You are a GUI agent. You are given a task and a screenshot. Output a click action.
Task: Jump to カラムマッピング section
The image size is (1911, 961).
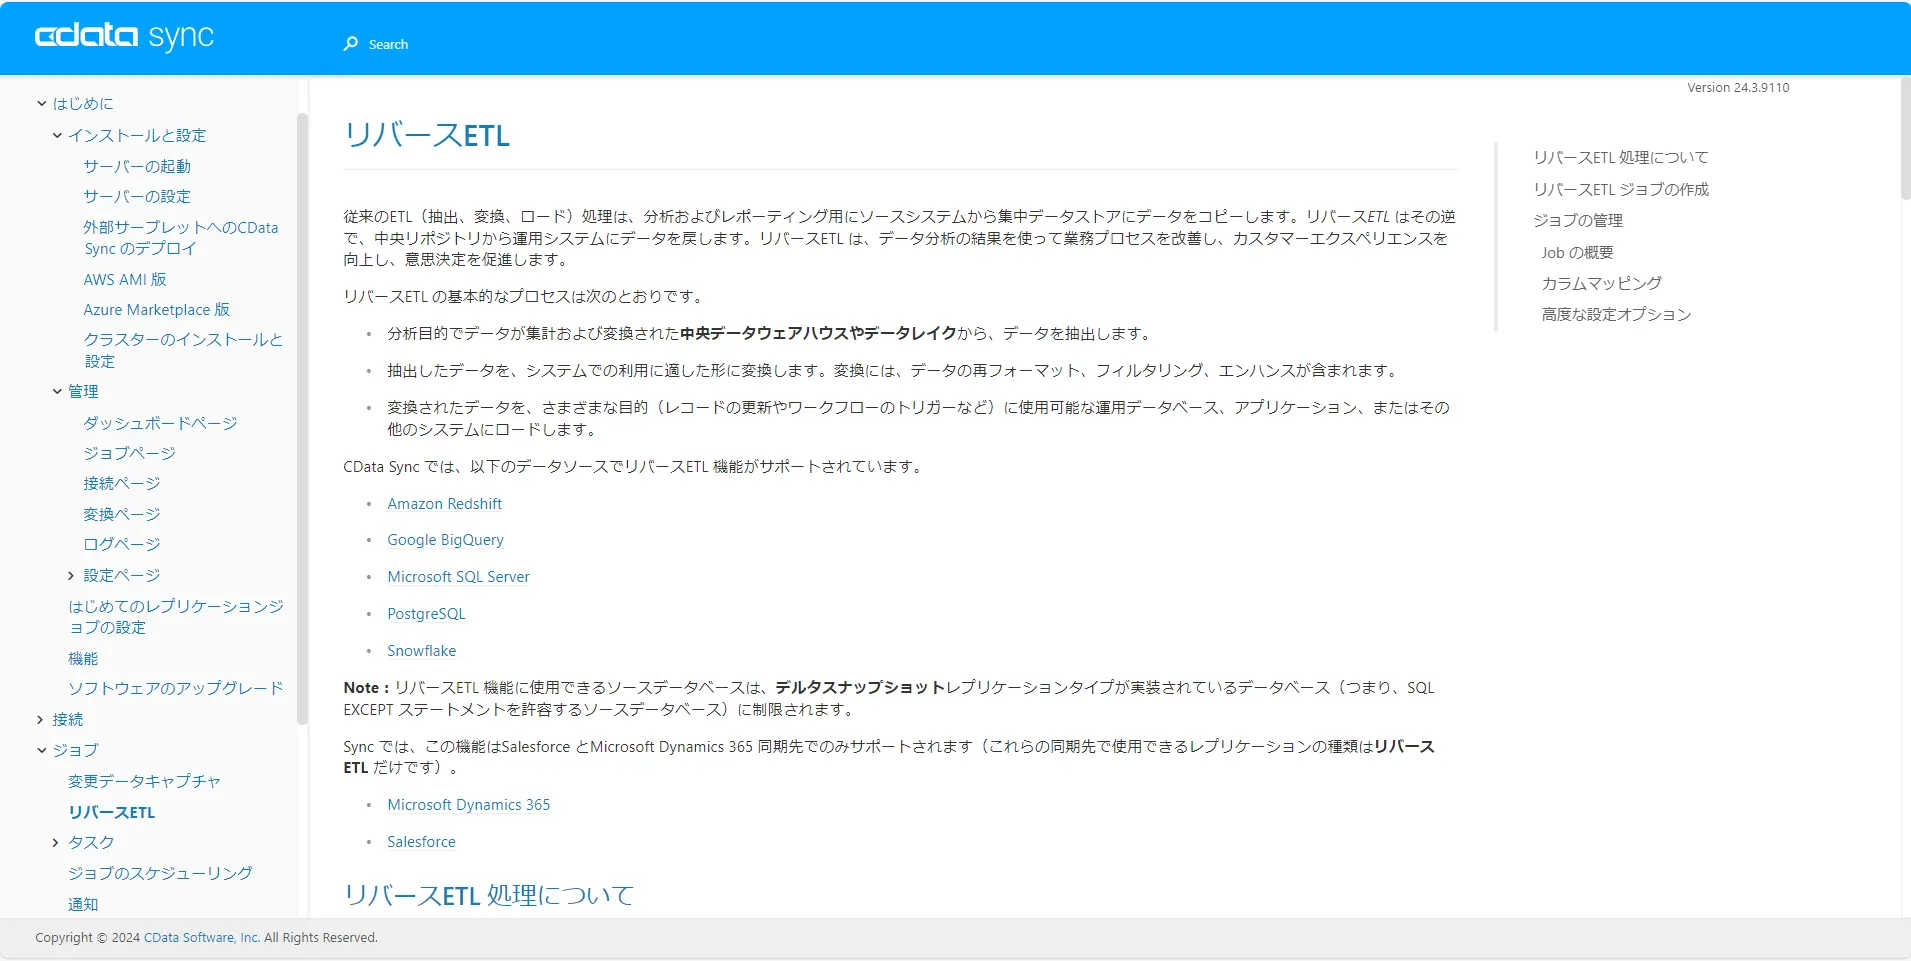(1602, 283)
